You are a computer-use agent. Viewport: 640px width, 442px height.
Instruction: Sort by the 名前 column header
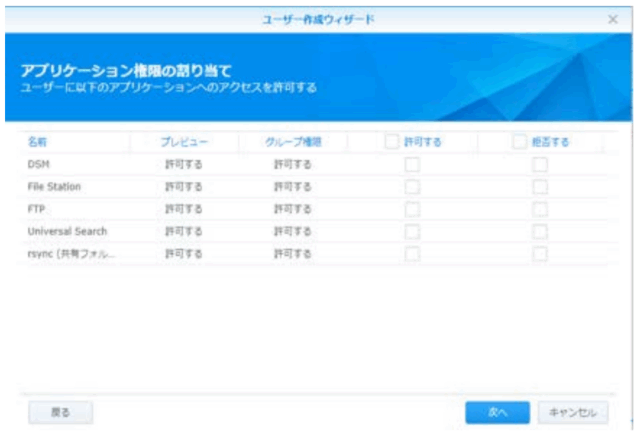[38, 142]
